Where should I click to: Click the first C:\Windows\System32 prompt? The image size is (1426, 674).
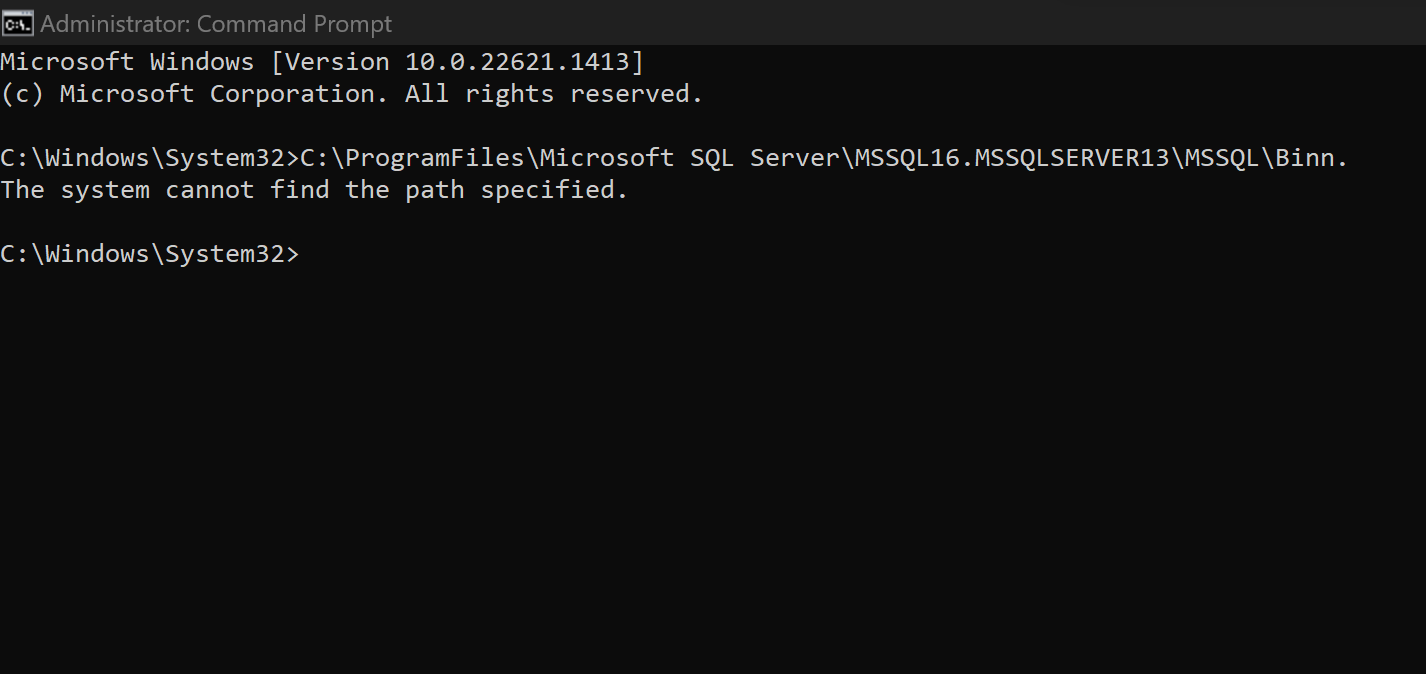(150, 158)
